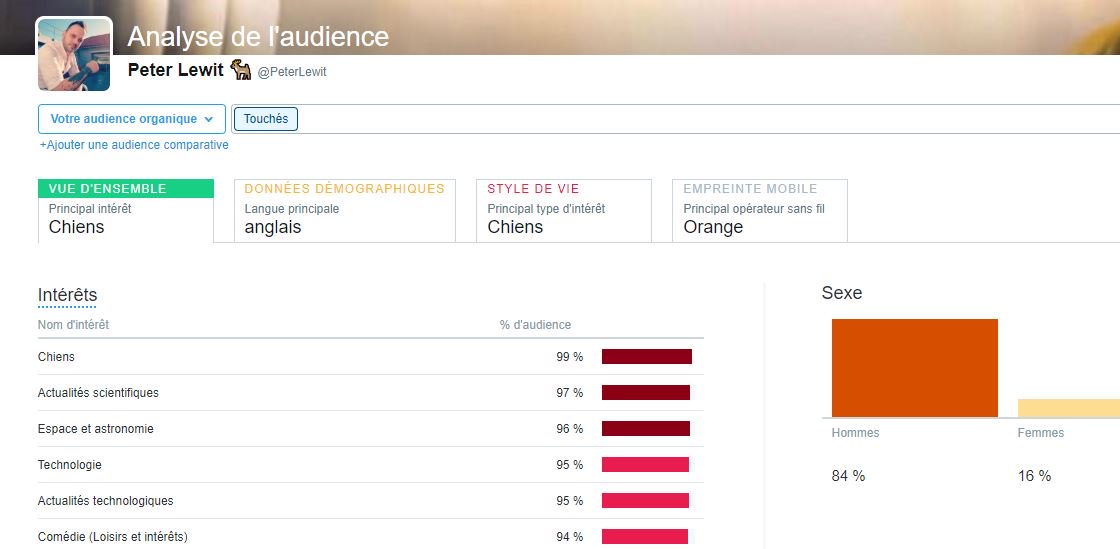The height and width of the screenshot is (549, 1120).
Task: Click the yellow Femmes bar in Sexe chart
Action: pos(1069,408)
